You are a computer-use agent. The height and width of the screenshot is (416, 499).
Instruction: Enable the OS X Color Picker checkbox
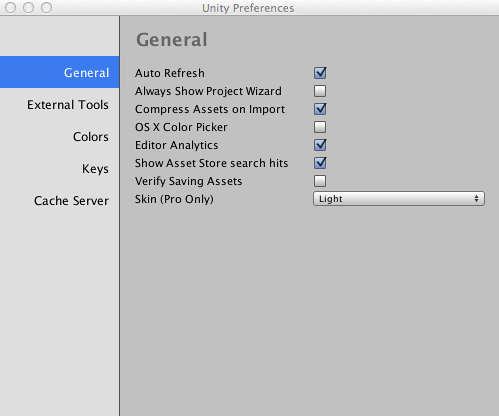[320, 127]
